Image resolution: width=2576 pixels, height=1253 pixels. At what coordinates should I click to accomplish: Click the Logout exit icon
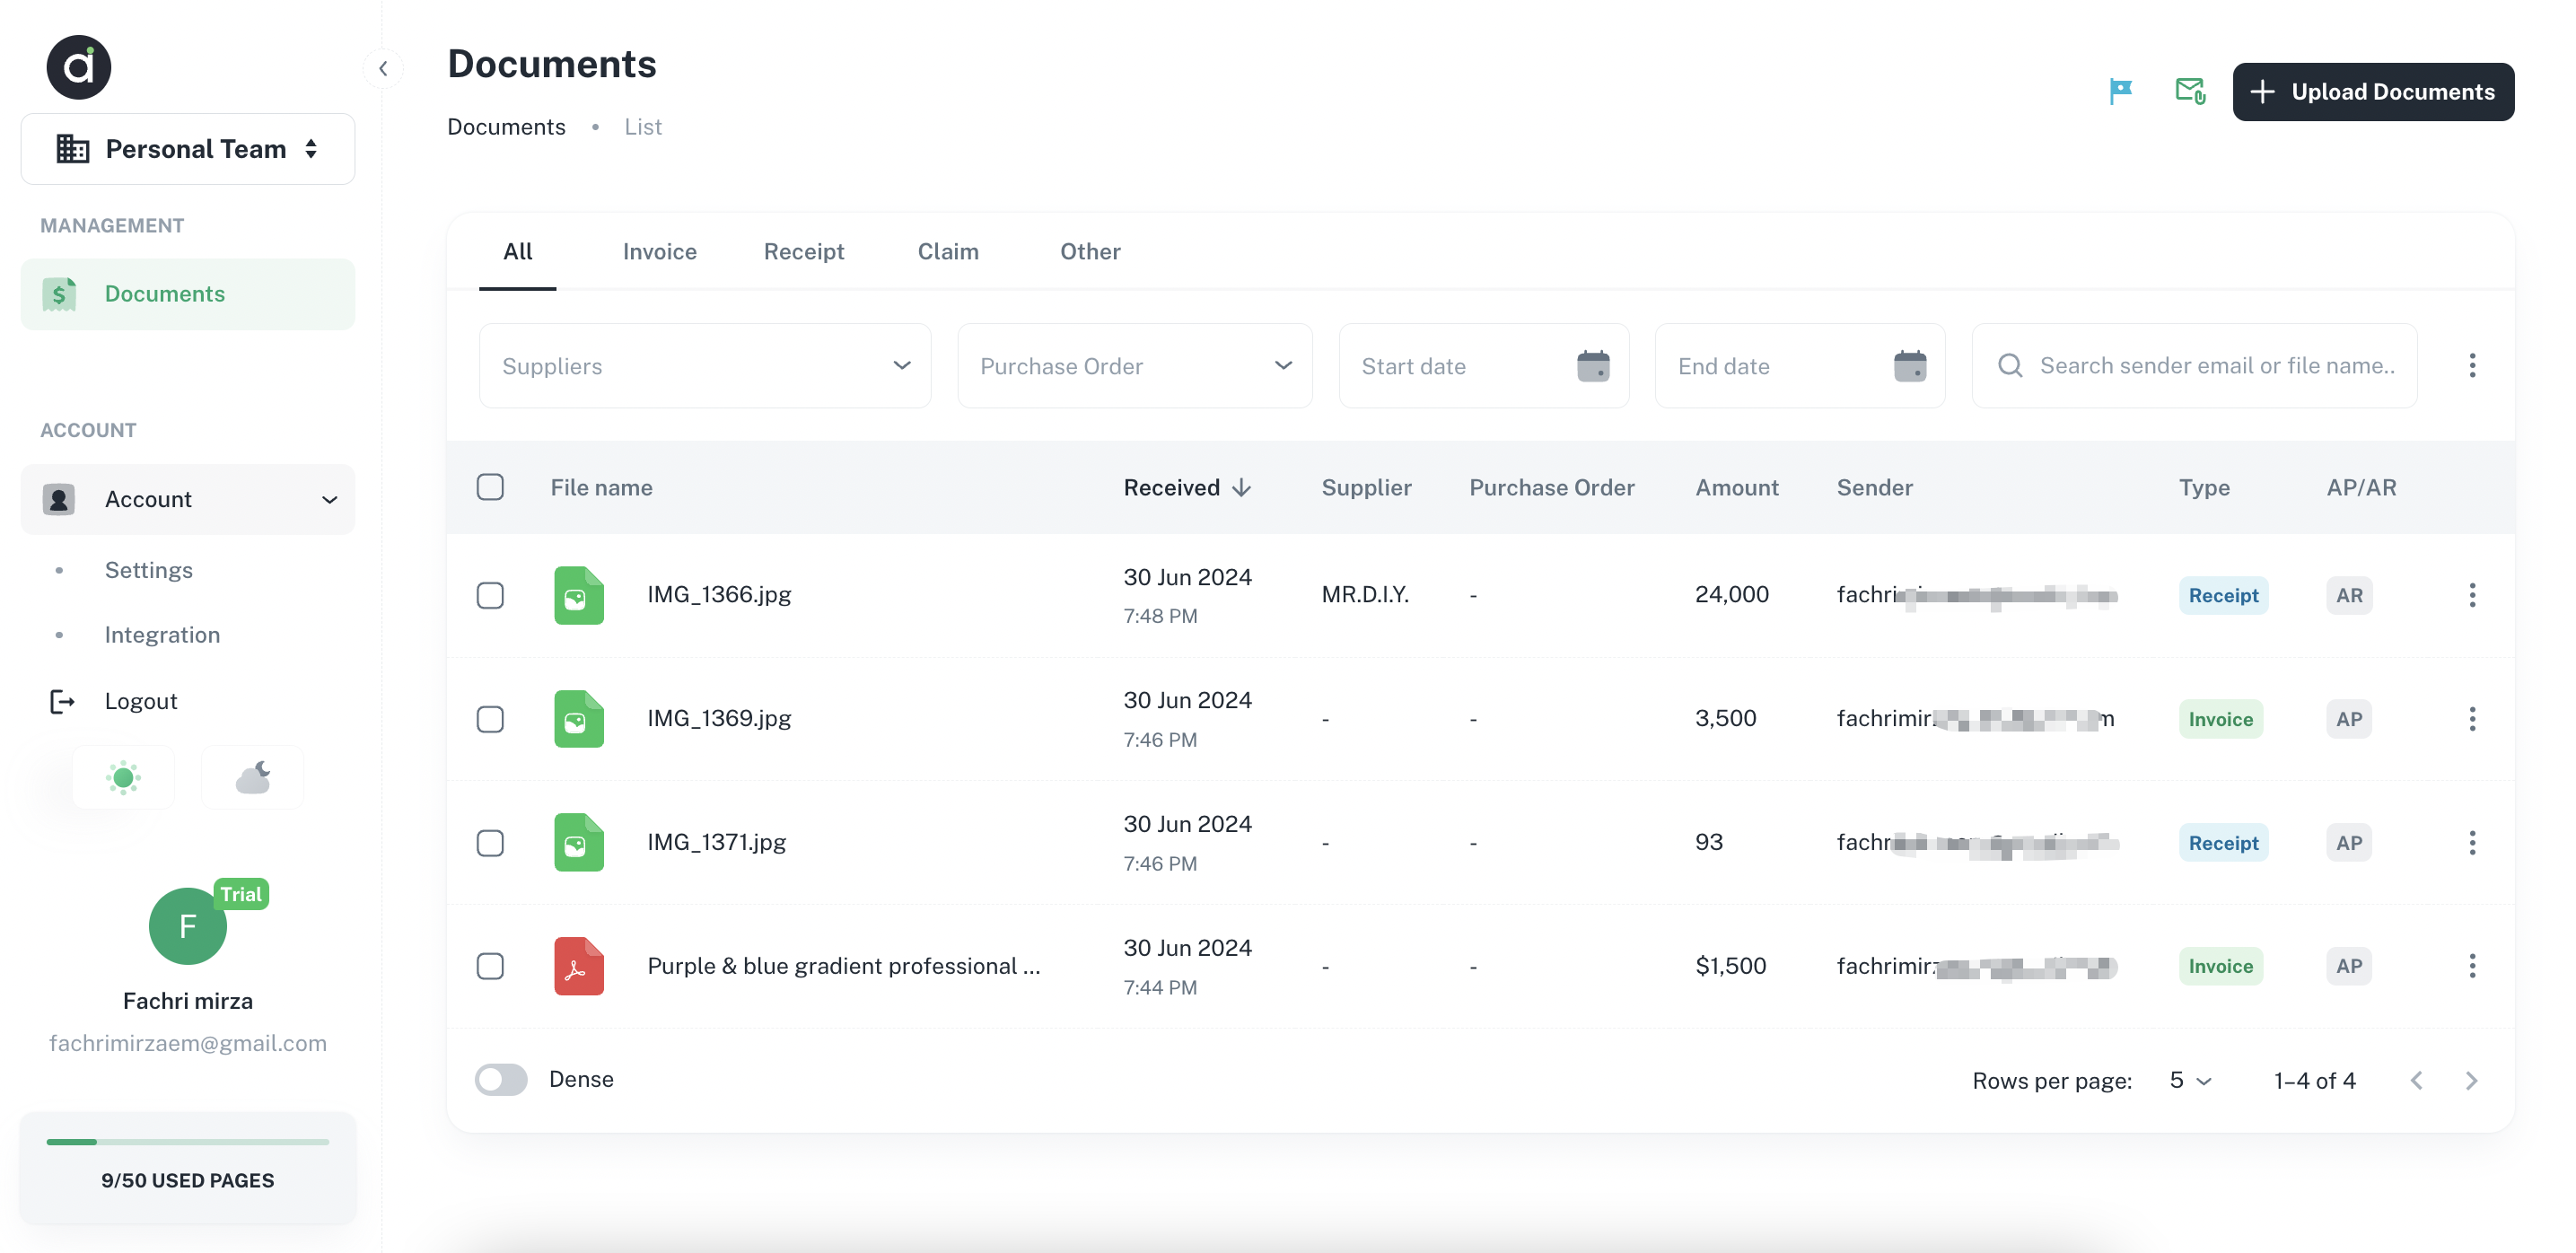(62, 701)
